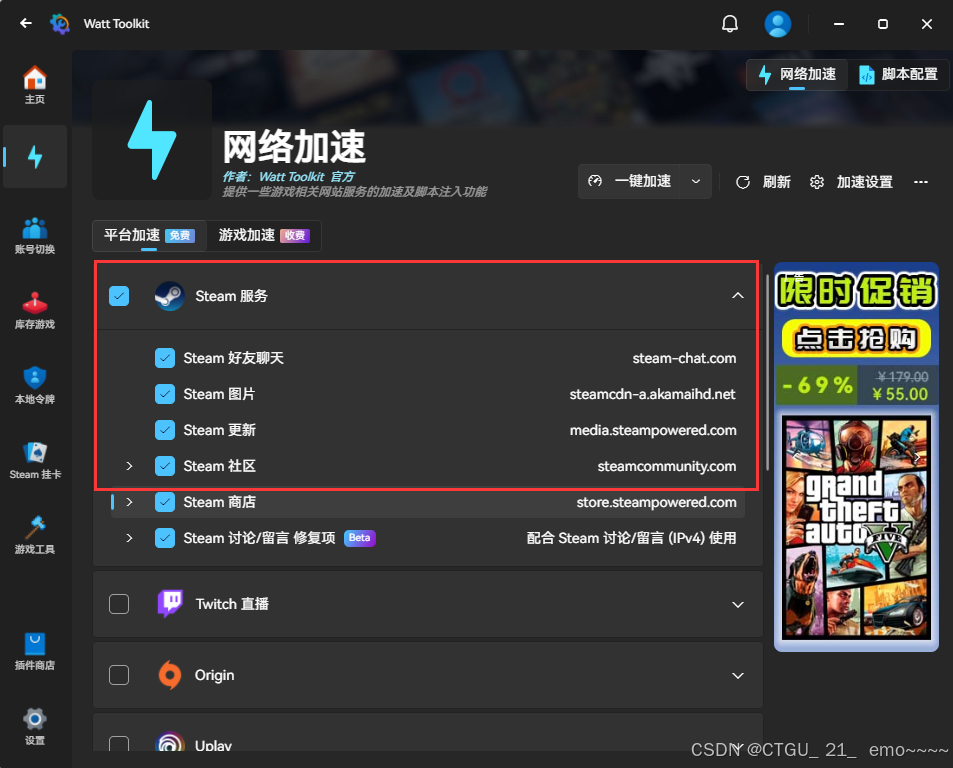Click the Beta badge

tap(360, 538)
